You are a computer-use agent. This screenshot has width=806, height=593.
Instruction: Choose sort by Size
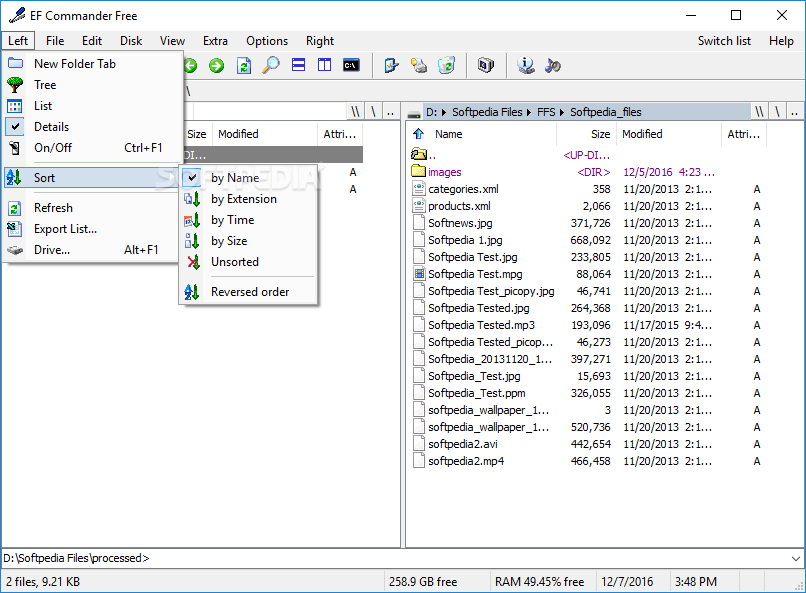[248, 241]
